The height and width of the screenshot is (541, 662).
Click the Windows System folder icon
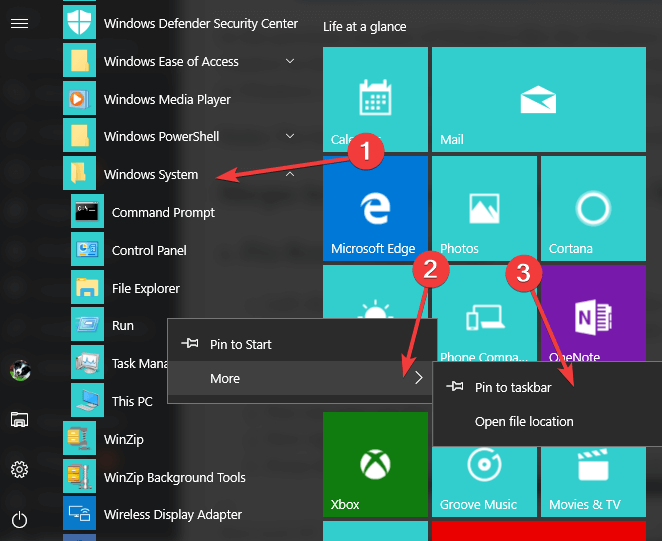79,174
